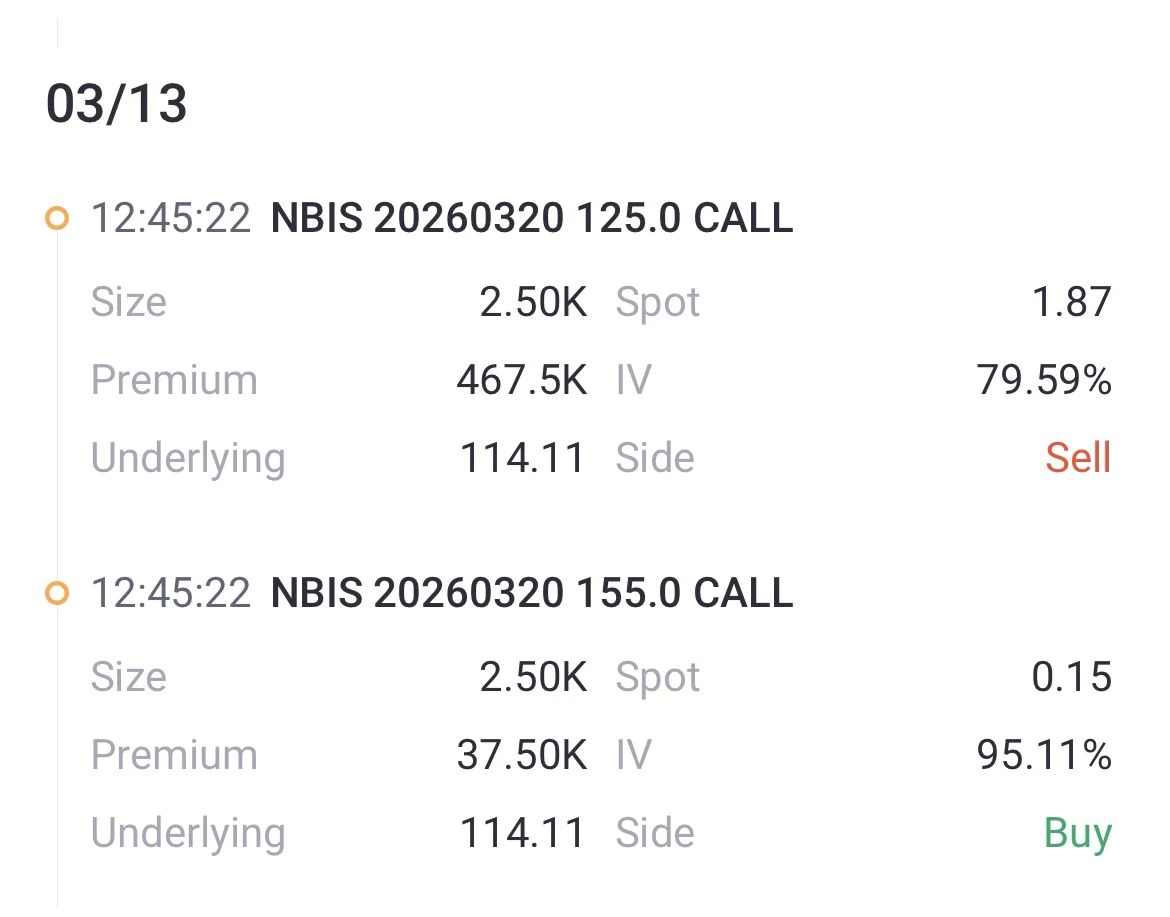The image size is (1170, 917).
Task: Tap the 12:45:22 timestamp of 125.0 CALL
Action: coord(171,218)
